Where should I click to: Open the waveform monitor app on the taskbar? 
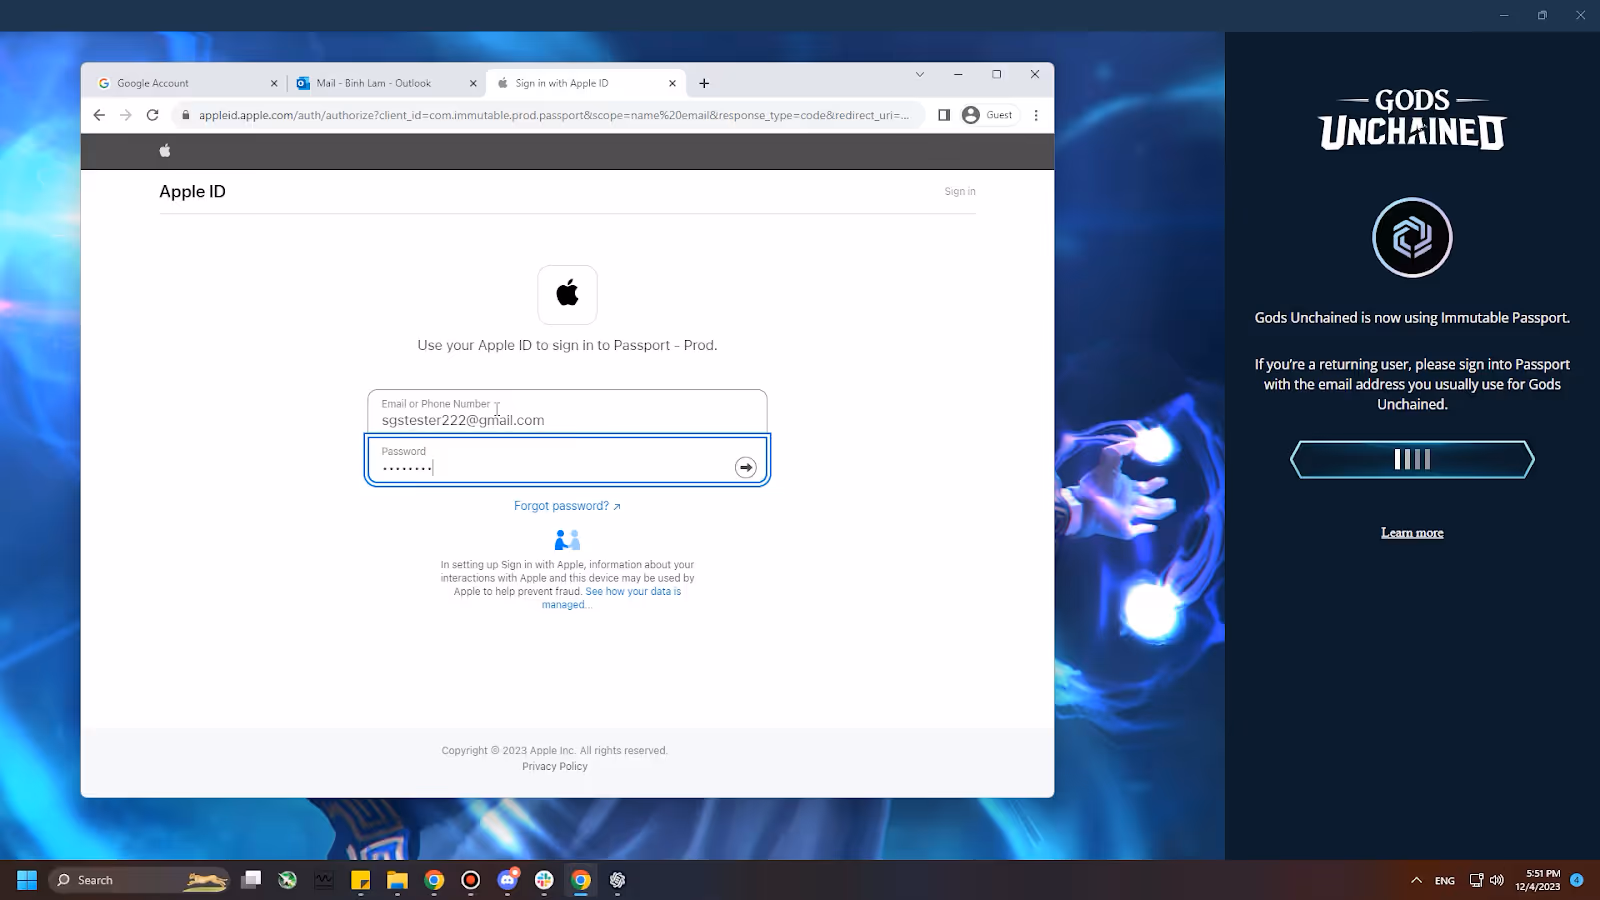coord(324,880)
